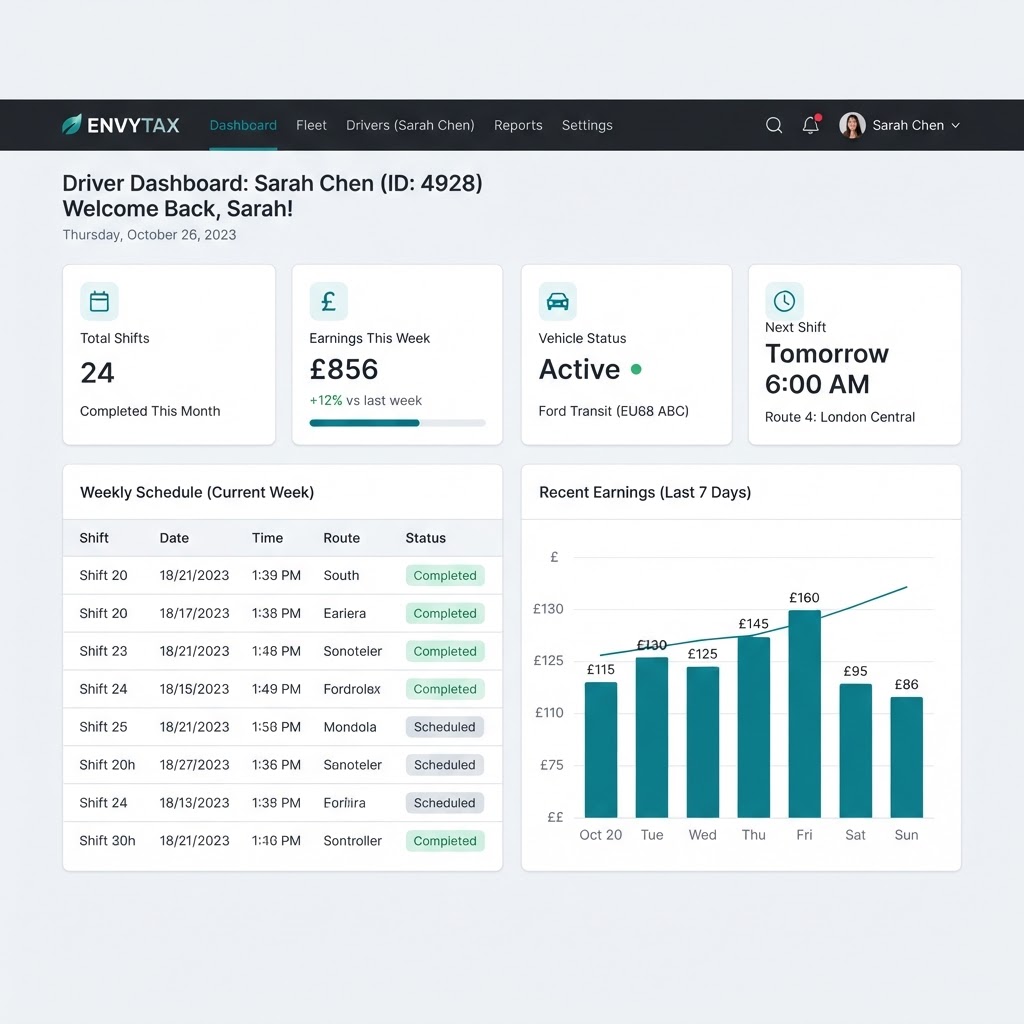Click the Recent Earnings (Last 7 Days) title
The width and height of the screenshot is (1024, 1024).
click(x=645, y=492)
